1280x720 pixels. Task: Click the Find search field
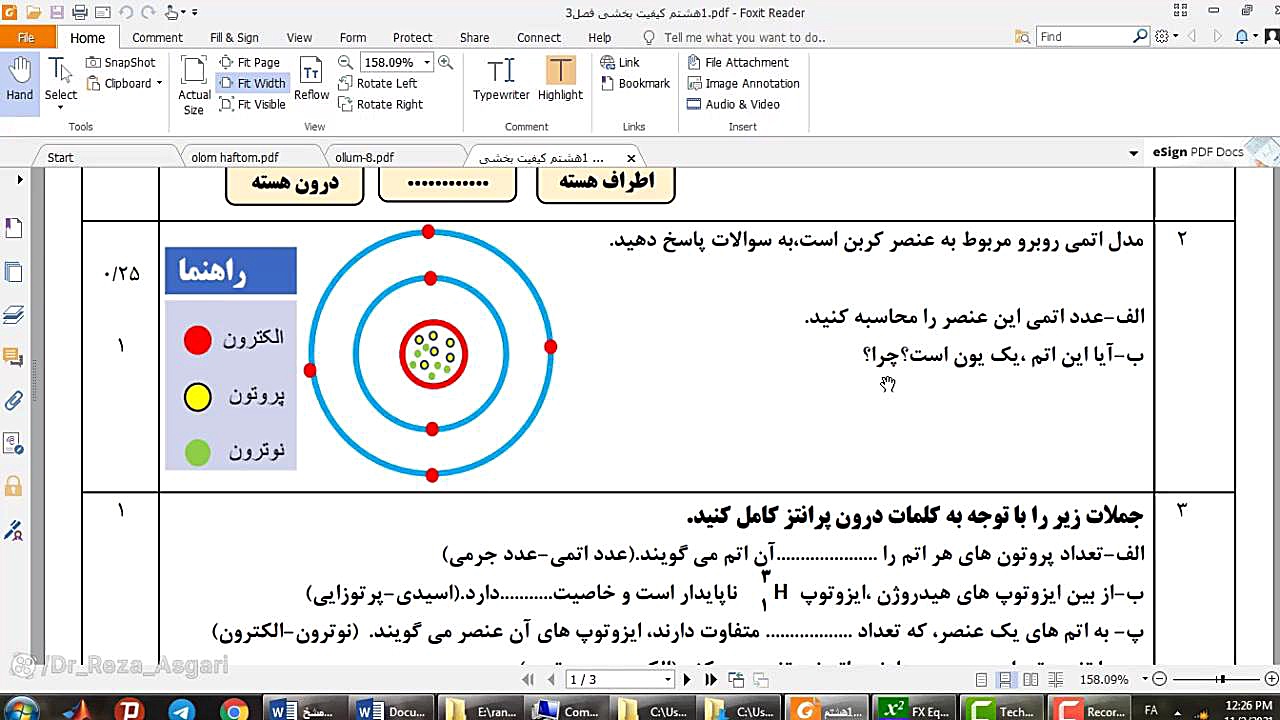click(x=1084, y=37)
